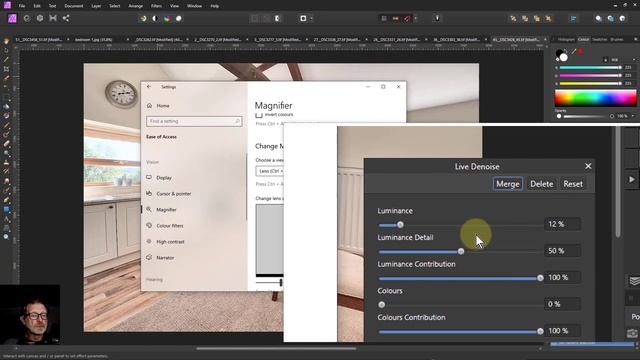Open the Choose a view Lens dropdown
This screenshot has height=360, width=640.
pyautogui.click(x=269, y=171)
